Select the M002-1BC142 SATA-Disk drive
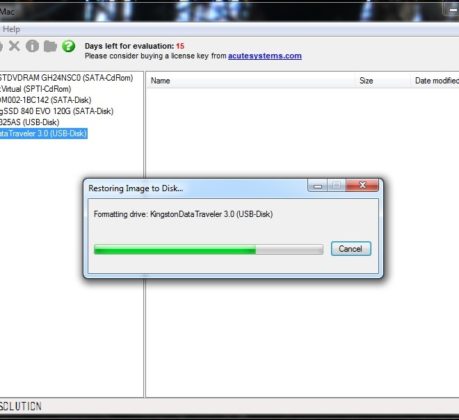 click(46, 100)
